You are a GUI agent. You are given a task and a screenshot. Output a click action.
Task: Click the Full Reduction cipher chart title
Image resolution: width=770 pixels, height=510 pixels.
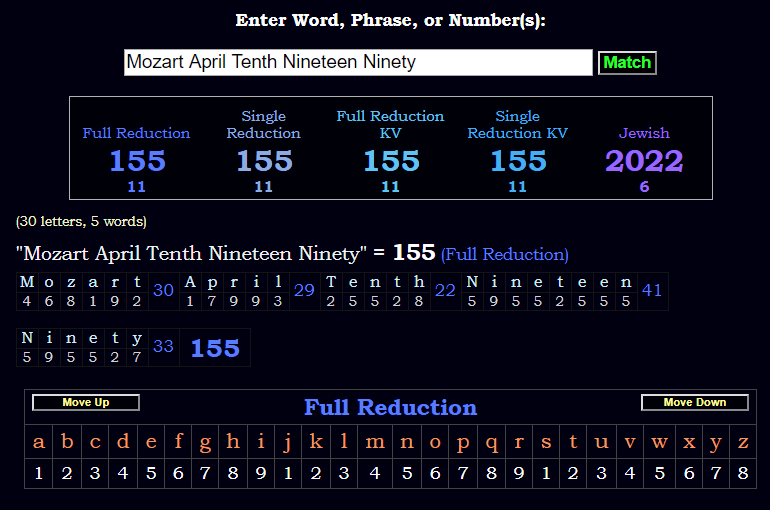coord(390,407)
